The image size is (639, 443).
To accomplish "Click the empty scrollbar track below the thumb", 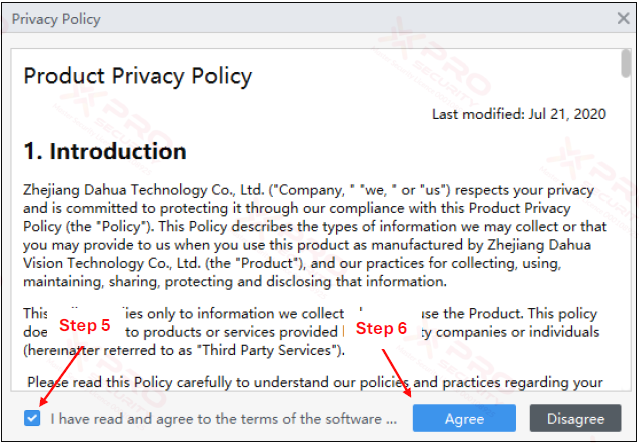I will [626, 234].
